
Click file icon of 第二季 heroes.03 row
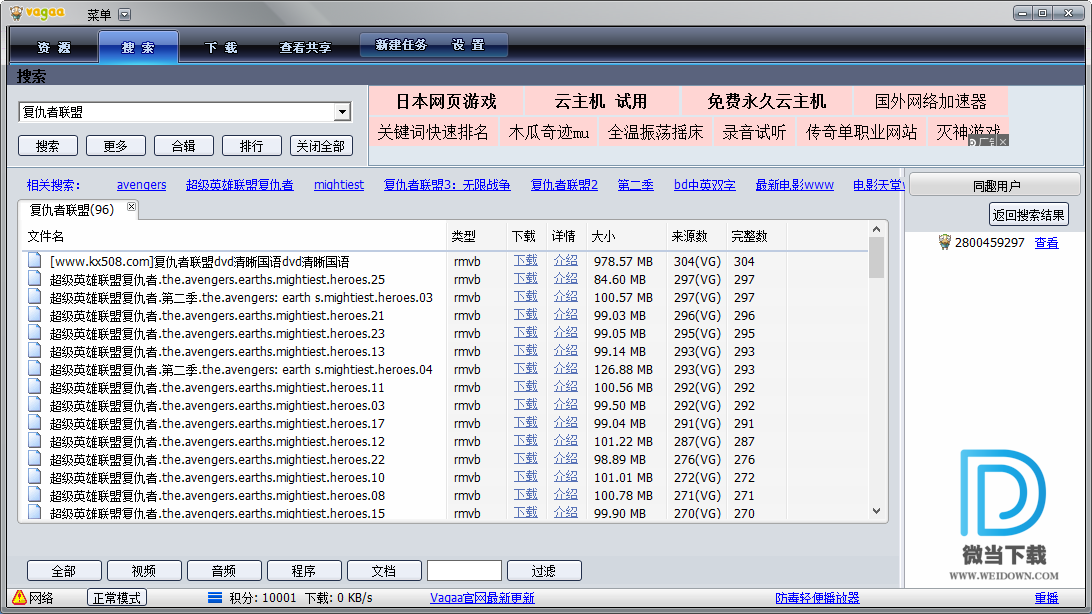(34, 297)
